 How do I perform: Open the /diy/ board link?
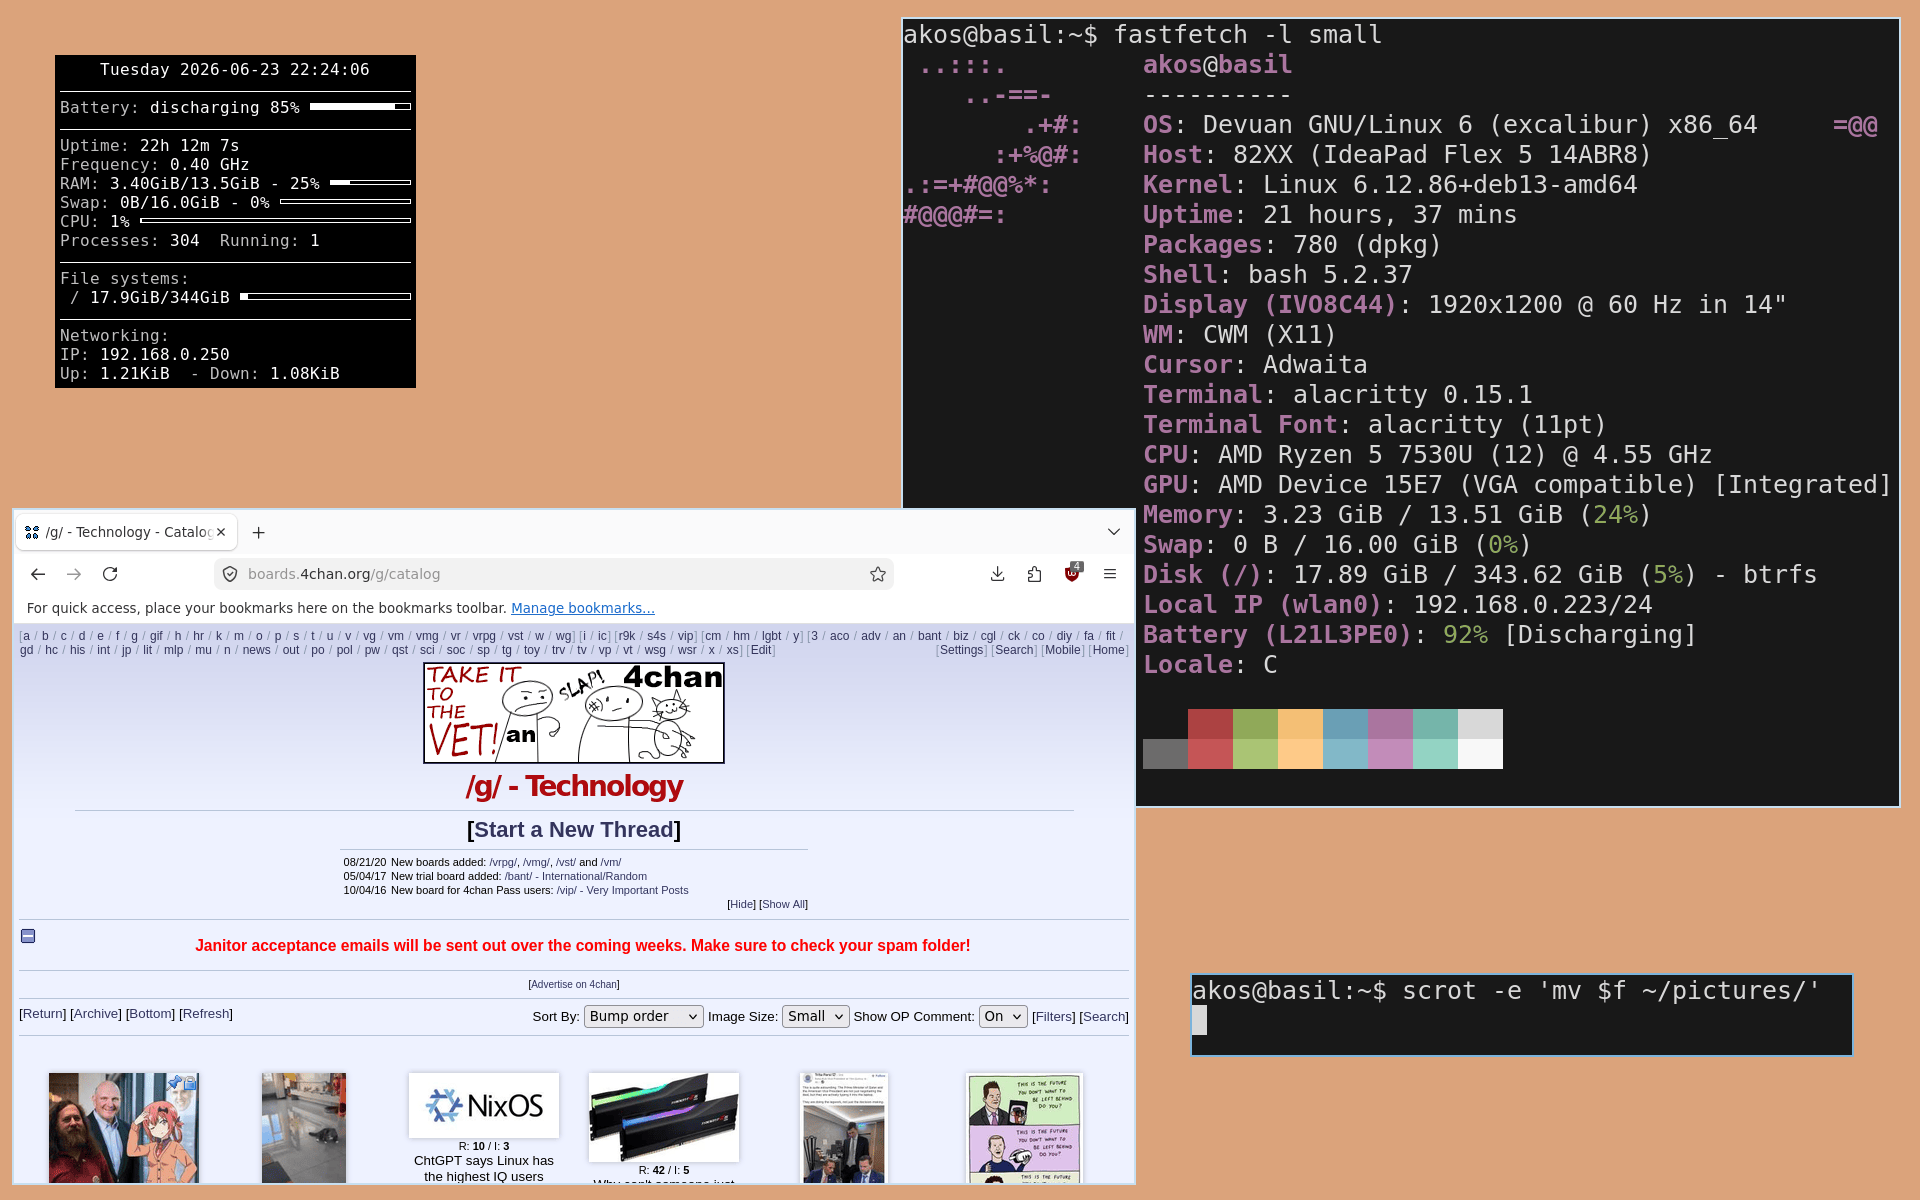point(1064,636)
